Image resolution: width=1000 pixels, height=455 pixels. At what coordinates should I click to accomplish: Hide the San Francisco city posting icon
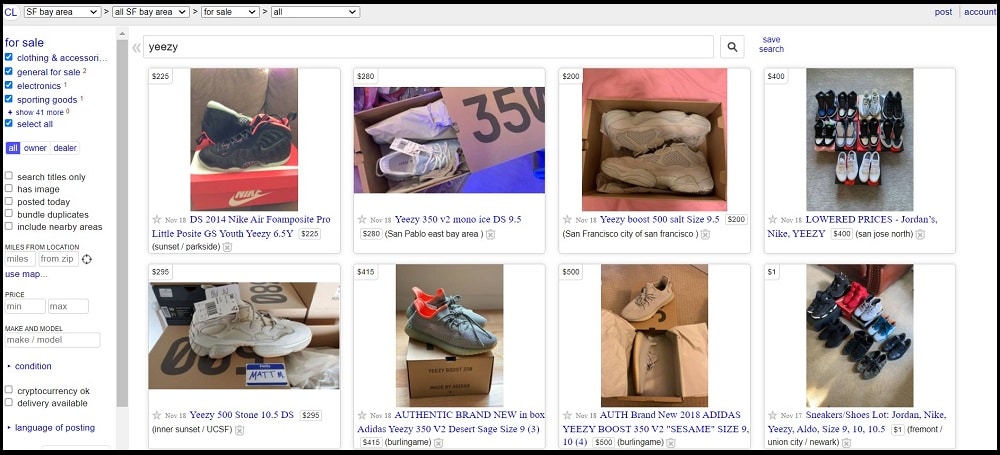point(705,234)
